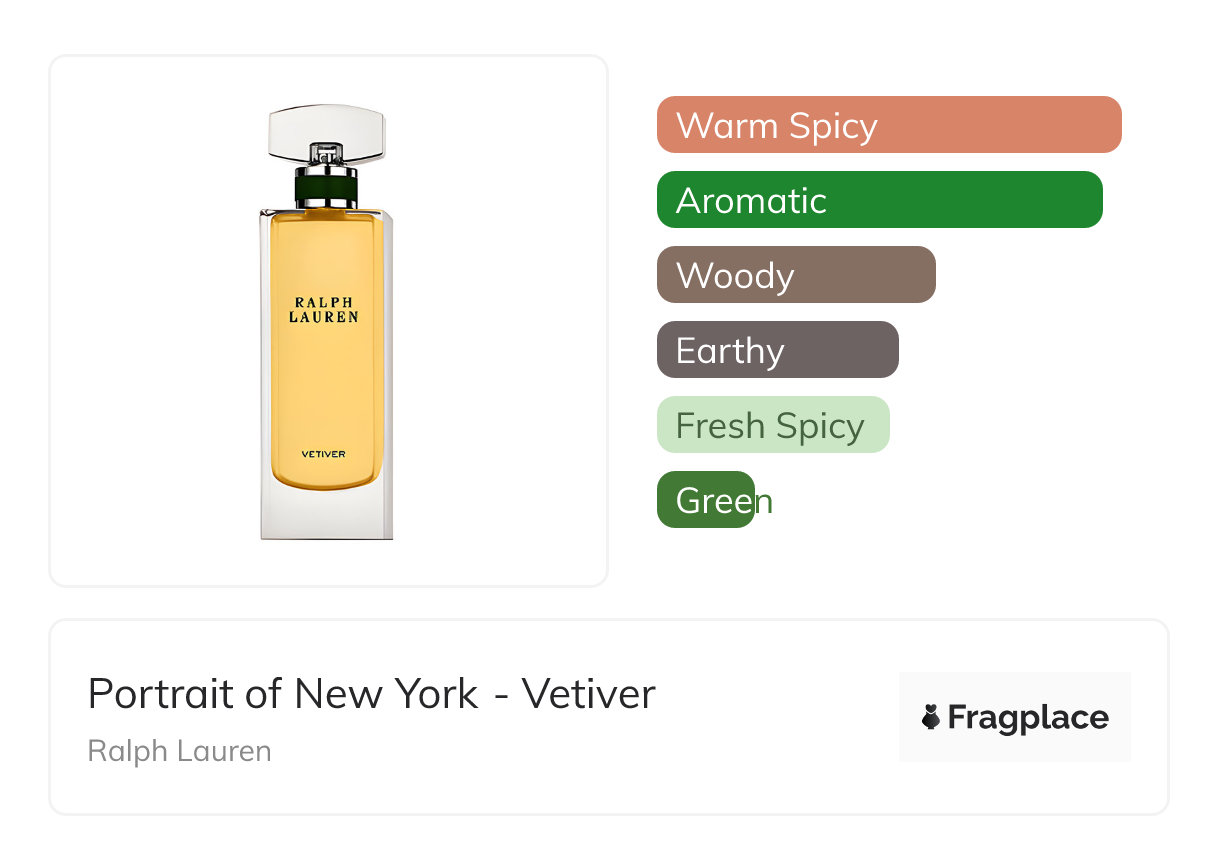The width and height of the screenshot is (1218, 864).
Task: Click the Fresh Spicy text label
Action: (x=770, y=426)
